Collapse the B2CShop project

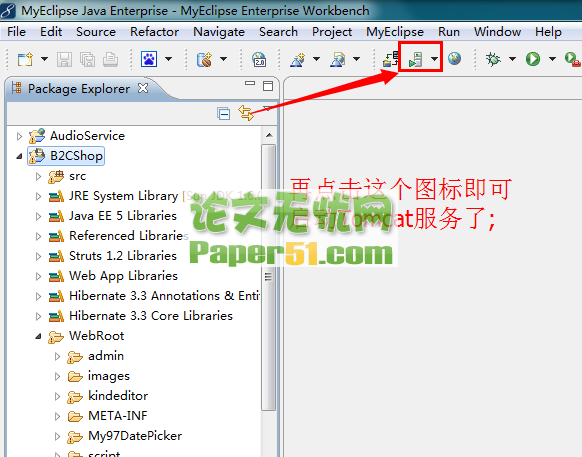(x=19, y=156)
